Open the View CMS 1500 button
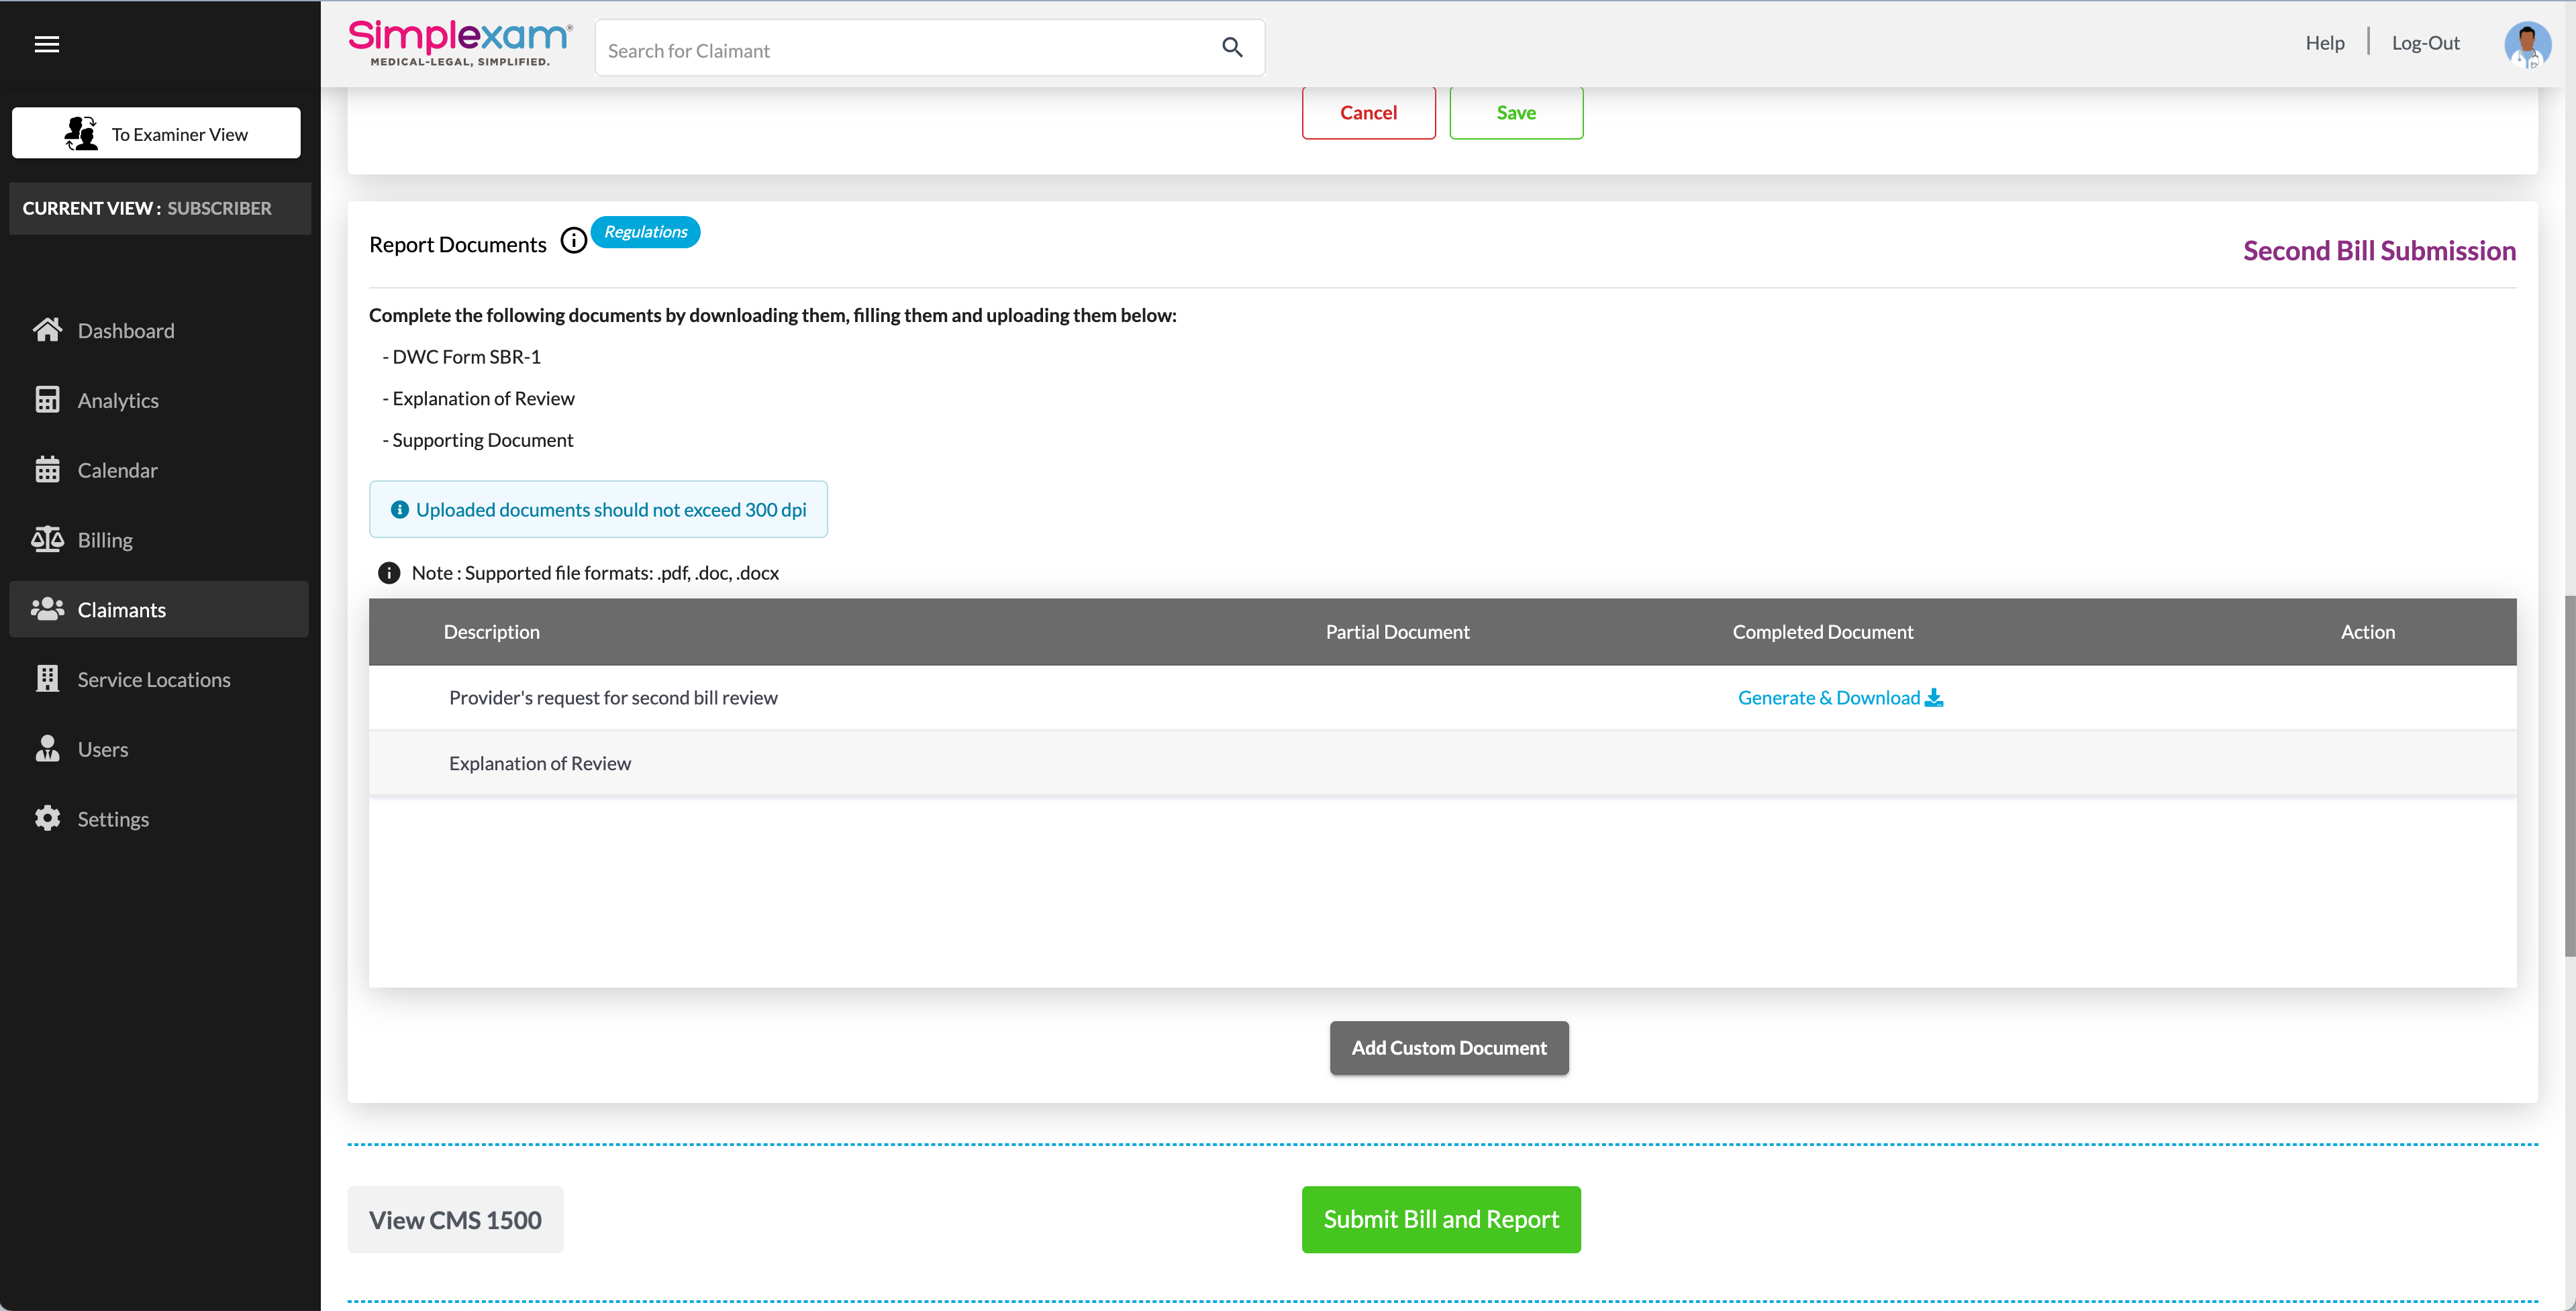This screenshot has width=2576, height=1311. (x=455, y=1220)
